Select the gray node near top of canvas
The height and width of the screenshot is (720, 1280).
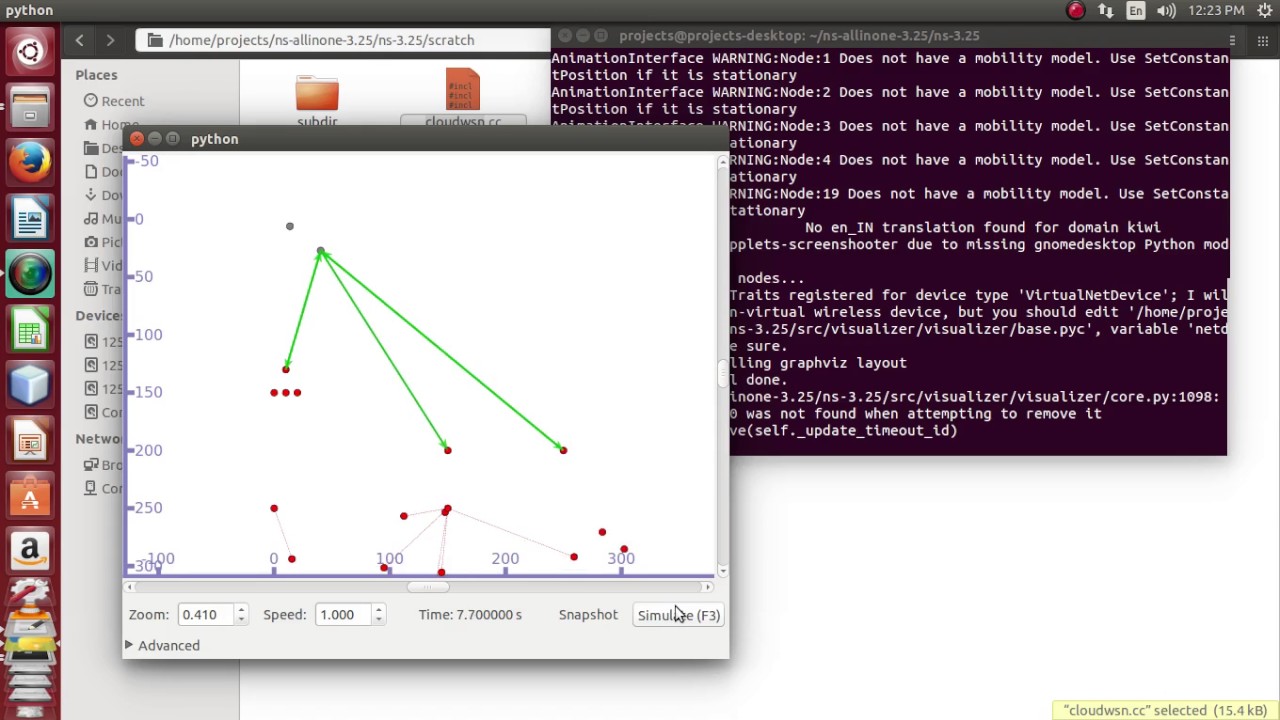290,226
